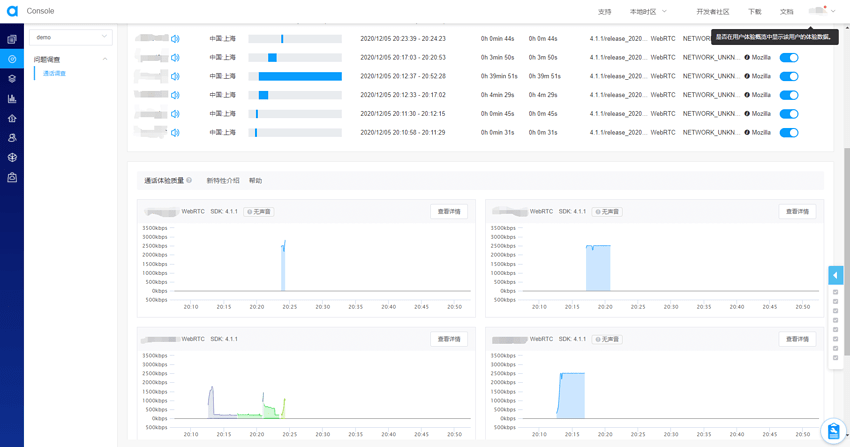
Task: Click the help icon beside 通话体验质量
Action: (x=189, y=180)
